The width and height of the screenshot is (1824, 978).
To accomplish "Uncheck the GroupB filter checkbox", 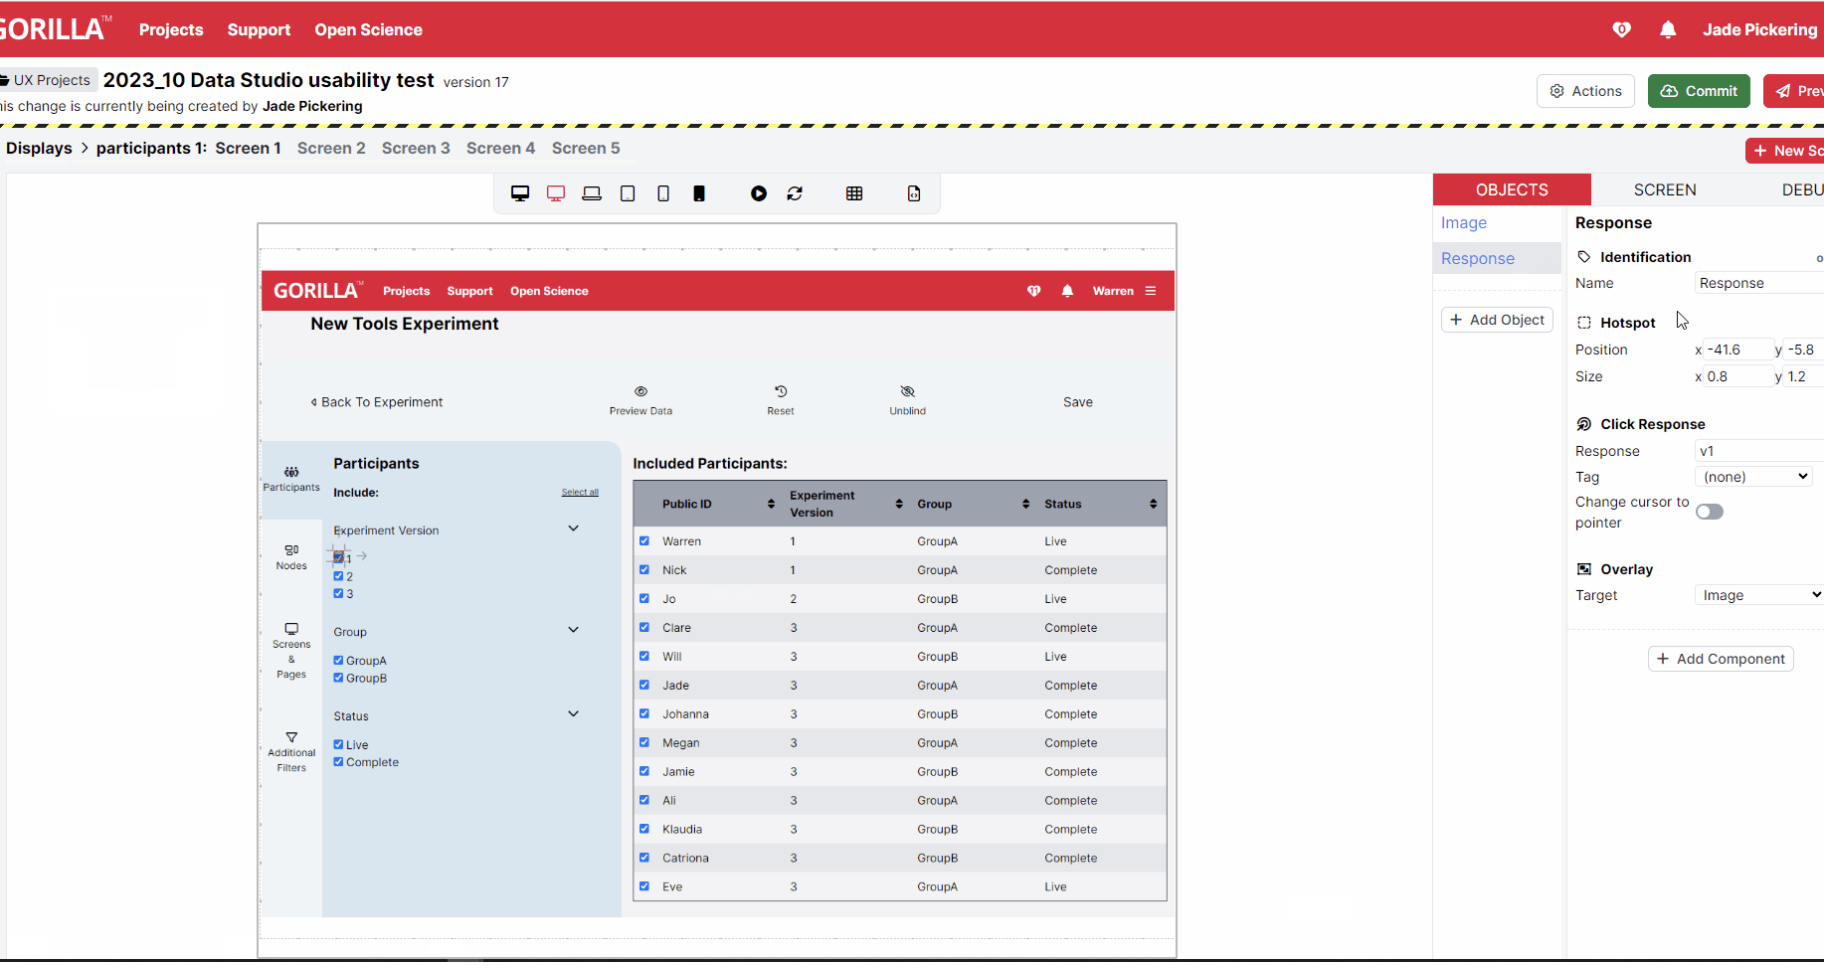I will point(339,677).
